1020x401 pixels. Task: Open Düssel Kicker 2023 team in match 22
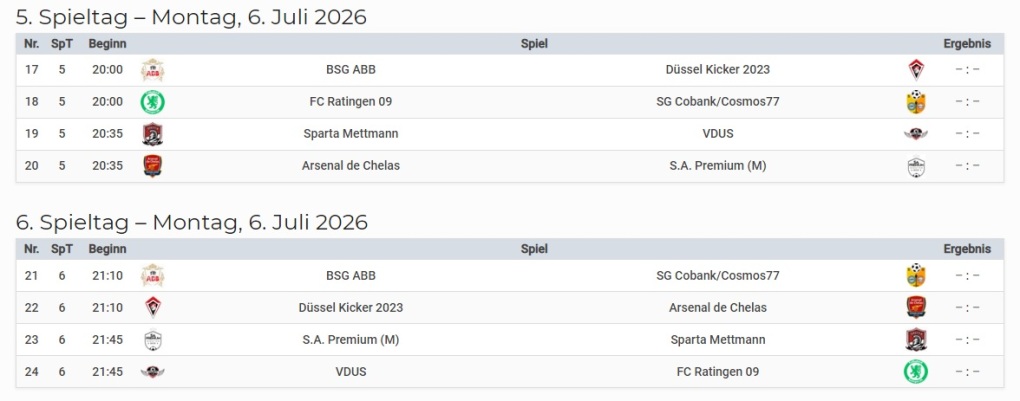click(x=351, y=308)
